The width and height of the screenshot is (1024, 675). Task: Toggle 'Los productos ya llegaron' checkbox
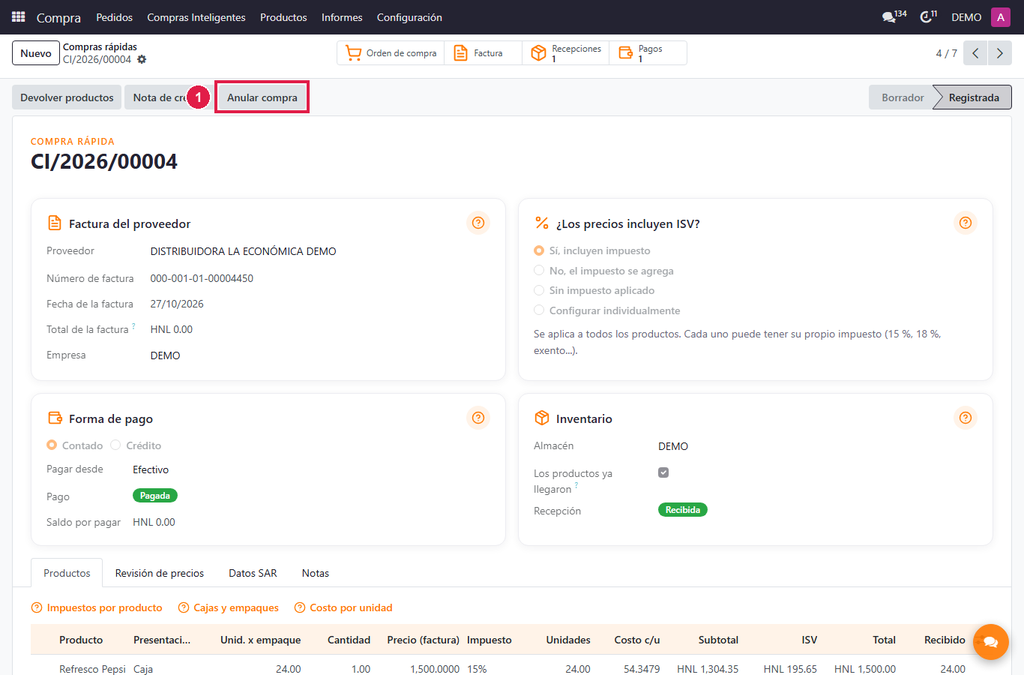[x=664, y=473]
